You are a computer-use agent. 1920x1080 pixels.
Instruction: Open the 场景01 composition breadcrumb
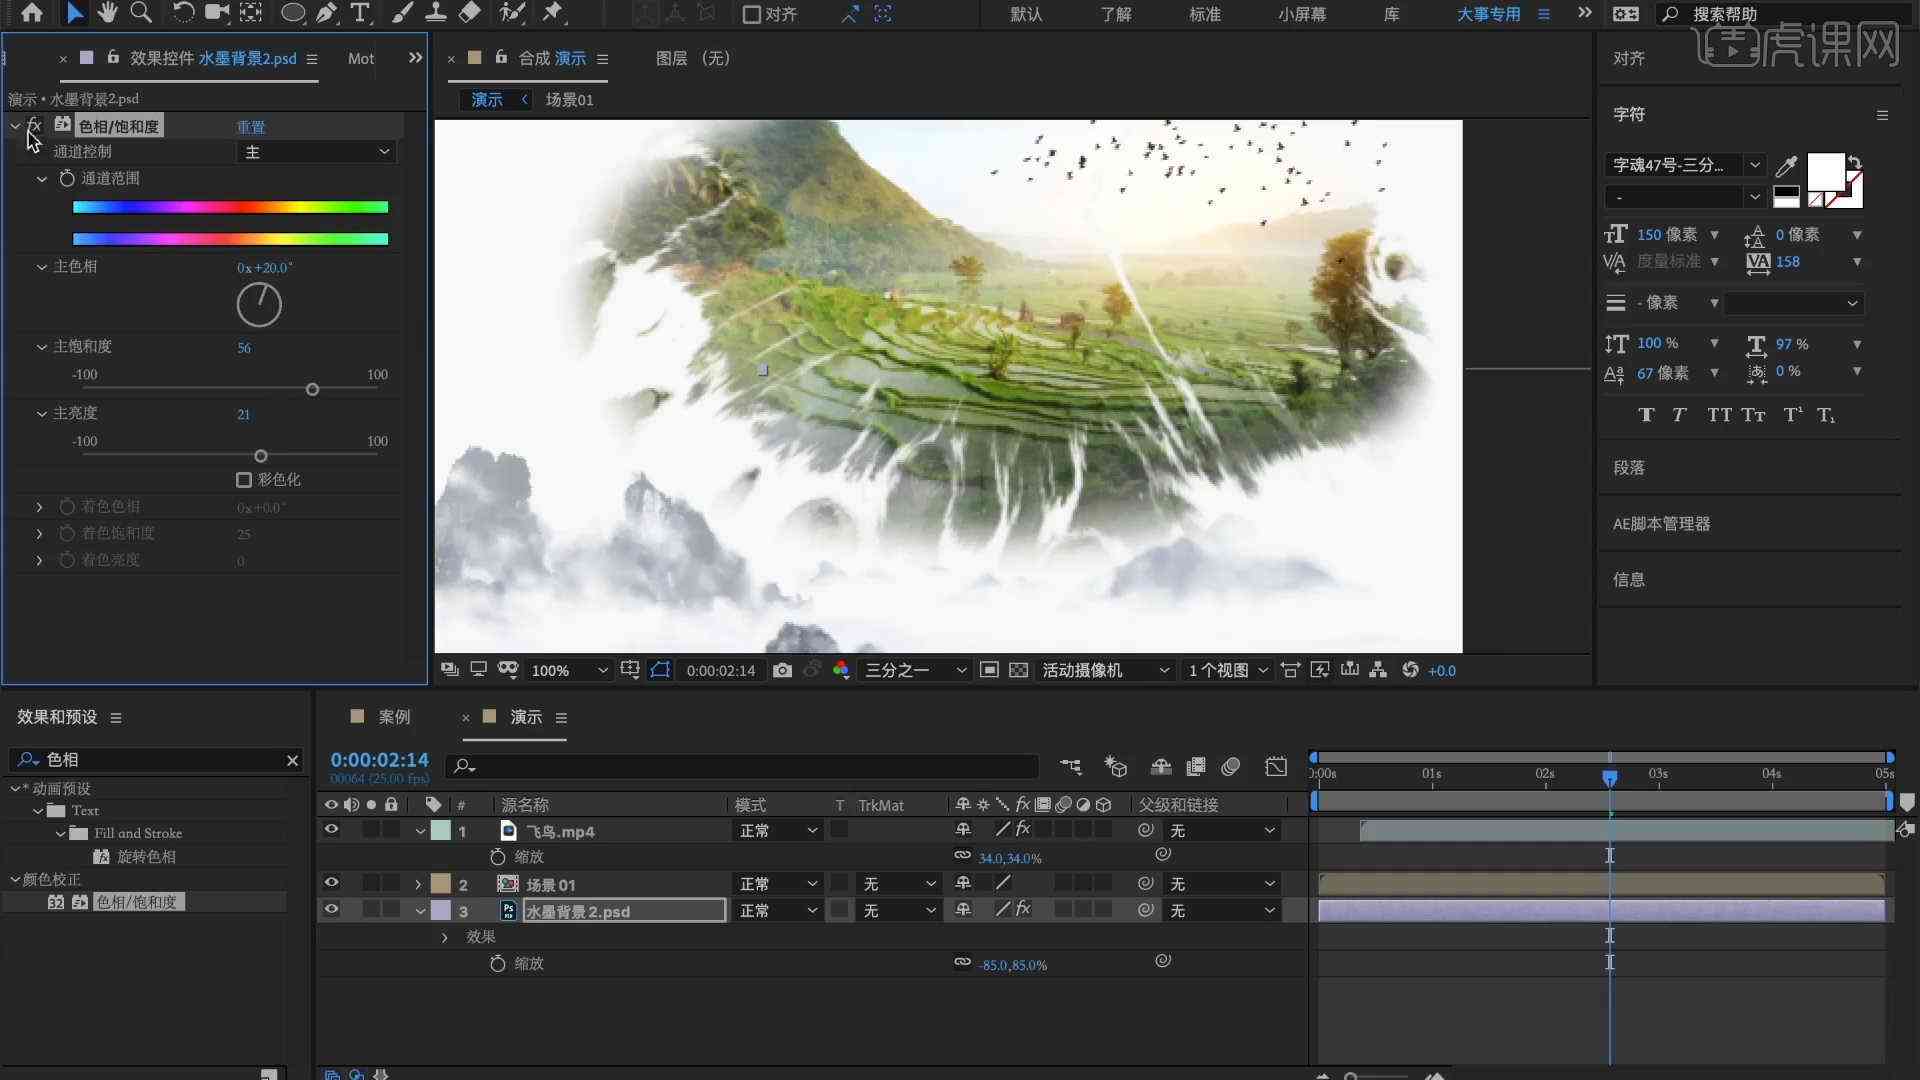click(569, 100)
